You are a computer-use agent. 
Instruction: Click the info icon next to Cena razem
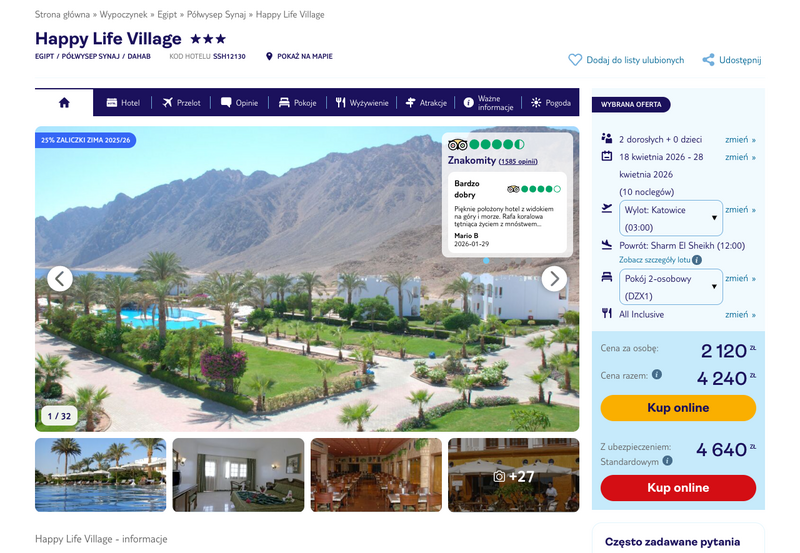pyautogui.click(x=657, y=374)
